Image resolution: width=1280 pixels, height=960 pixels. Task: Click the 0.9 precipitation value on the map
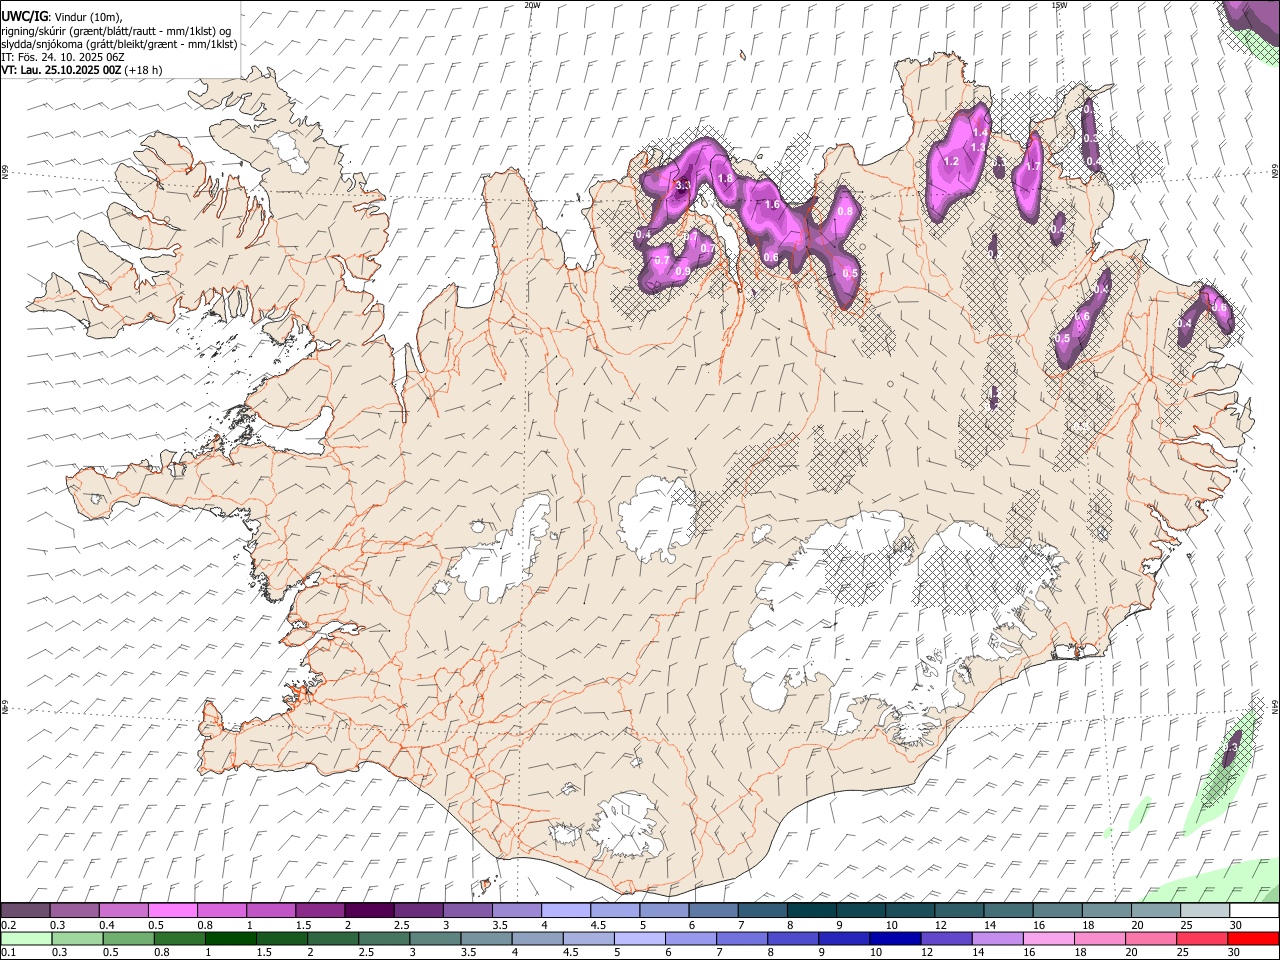[683, 271]
